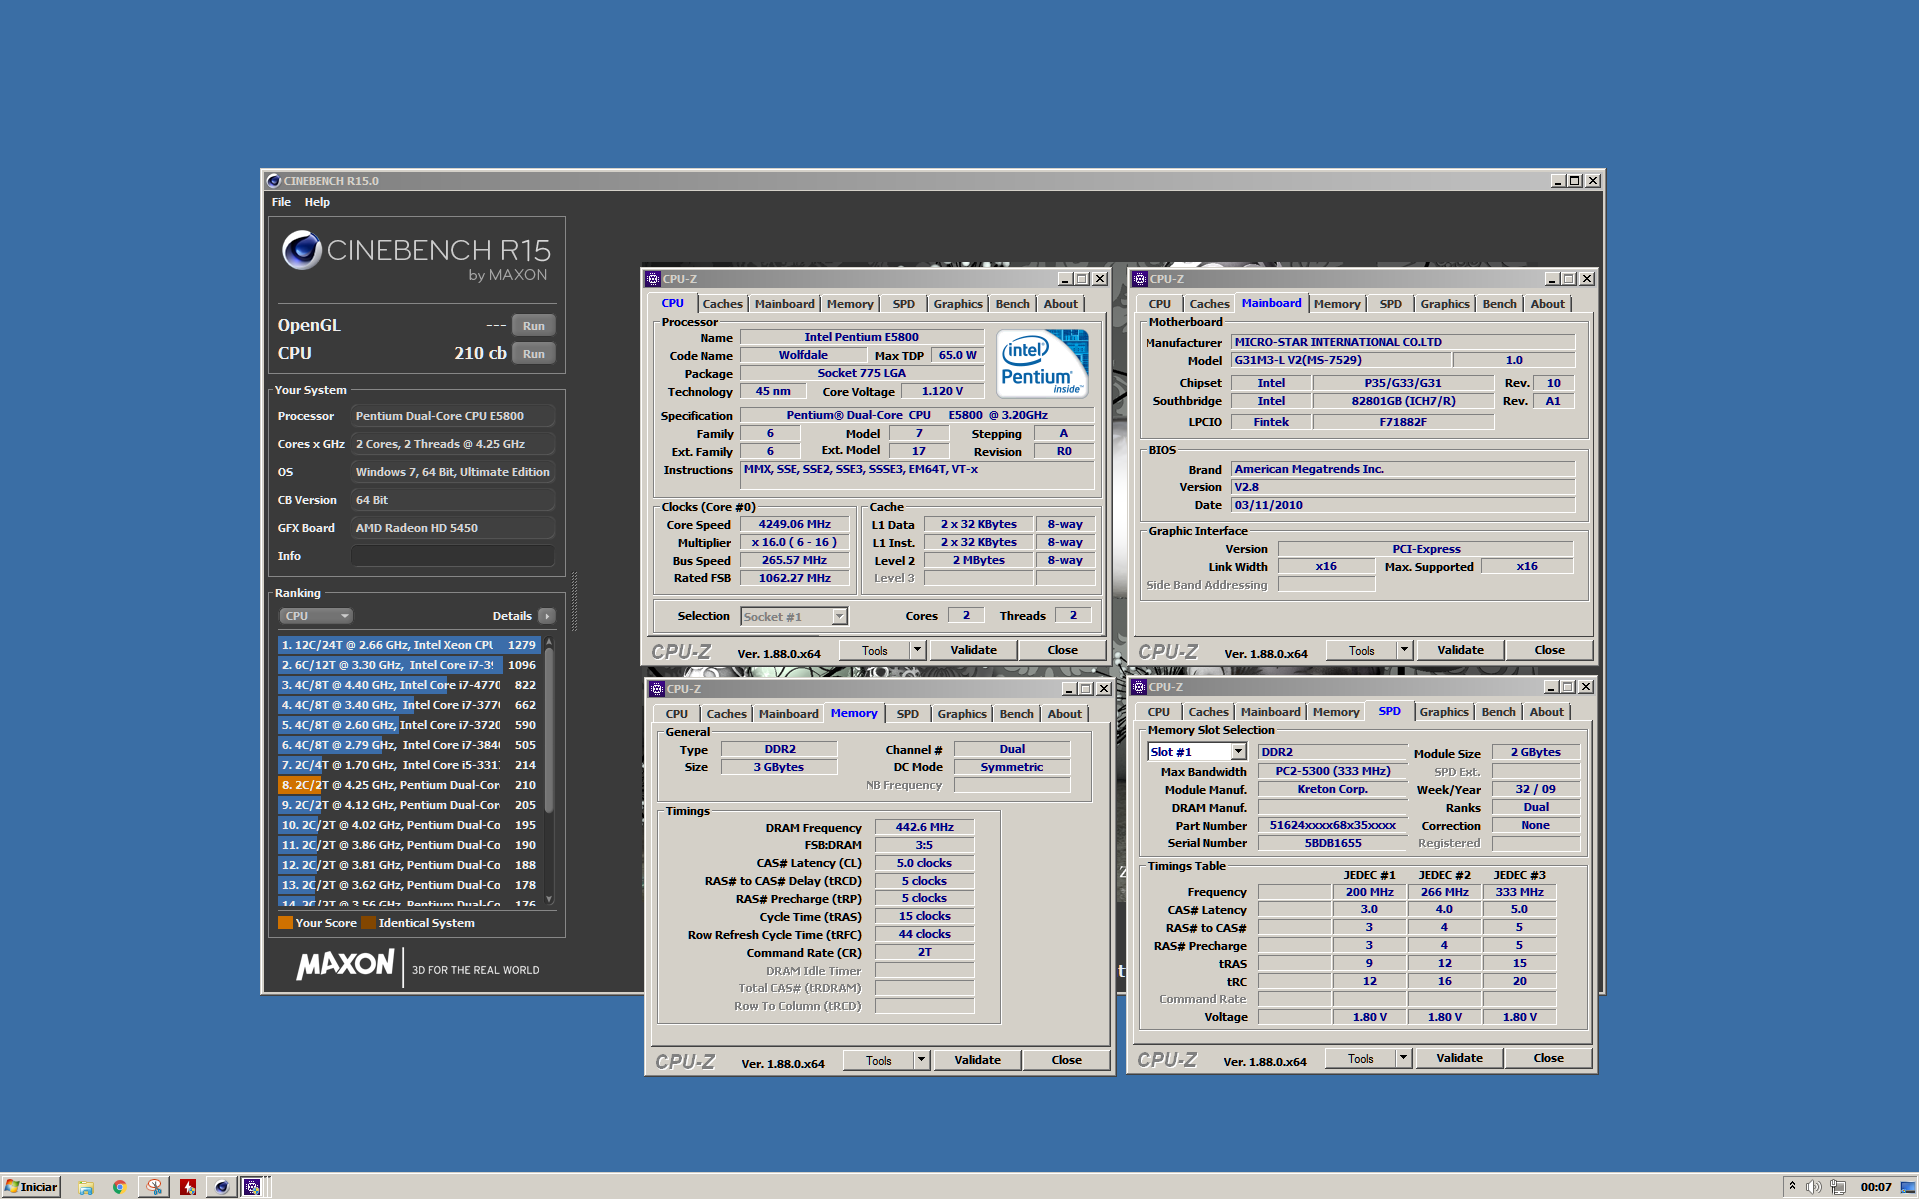
Task: Open the volume speaker tray icon
Action: tap(1813, 1187)
